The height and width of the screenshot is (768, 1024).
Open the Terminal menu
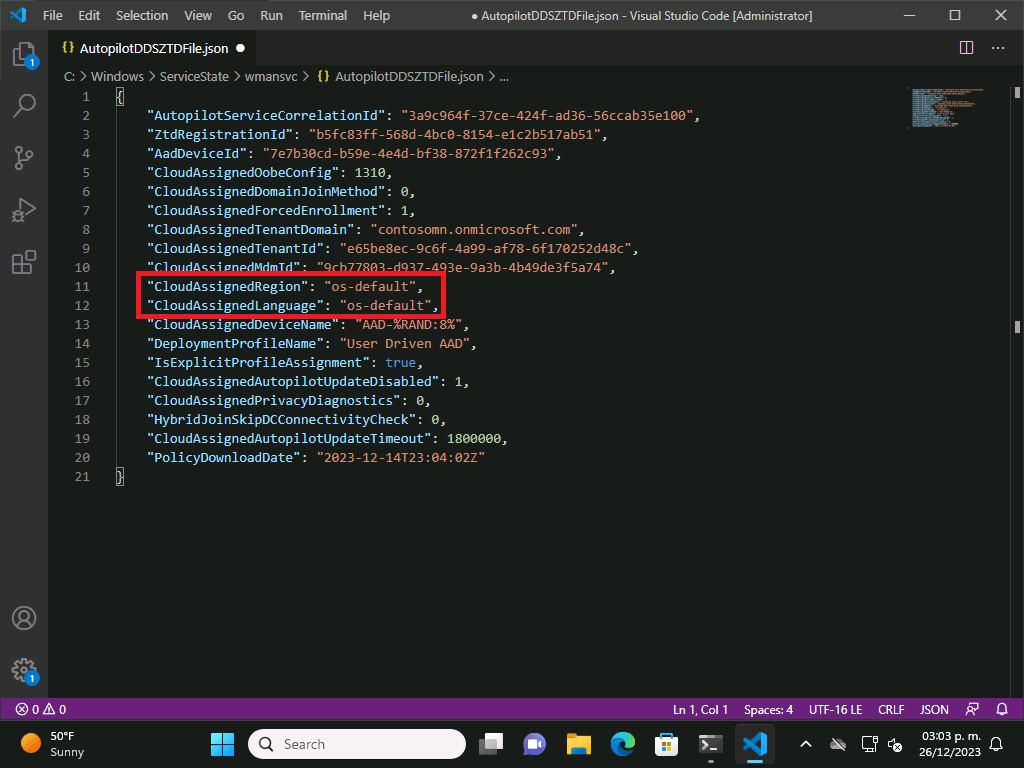point(323,15)
